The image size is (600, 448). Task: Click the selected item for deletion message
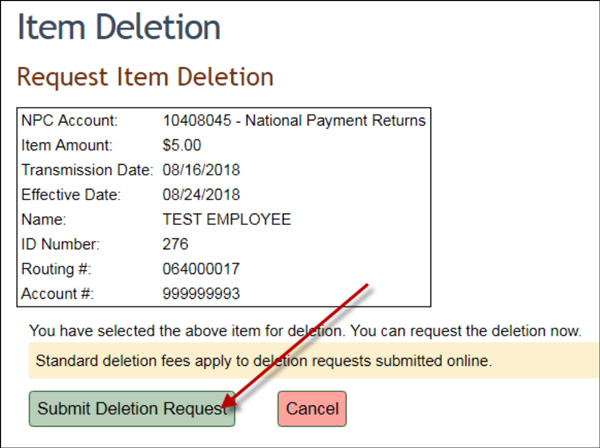click(x=305, y=330)
